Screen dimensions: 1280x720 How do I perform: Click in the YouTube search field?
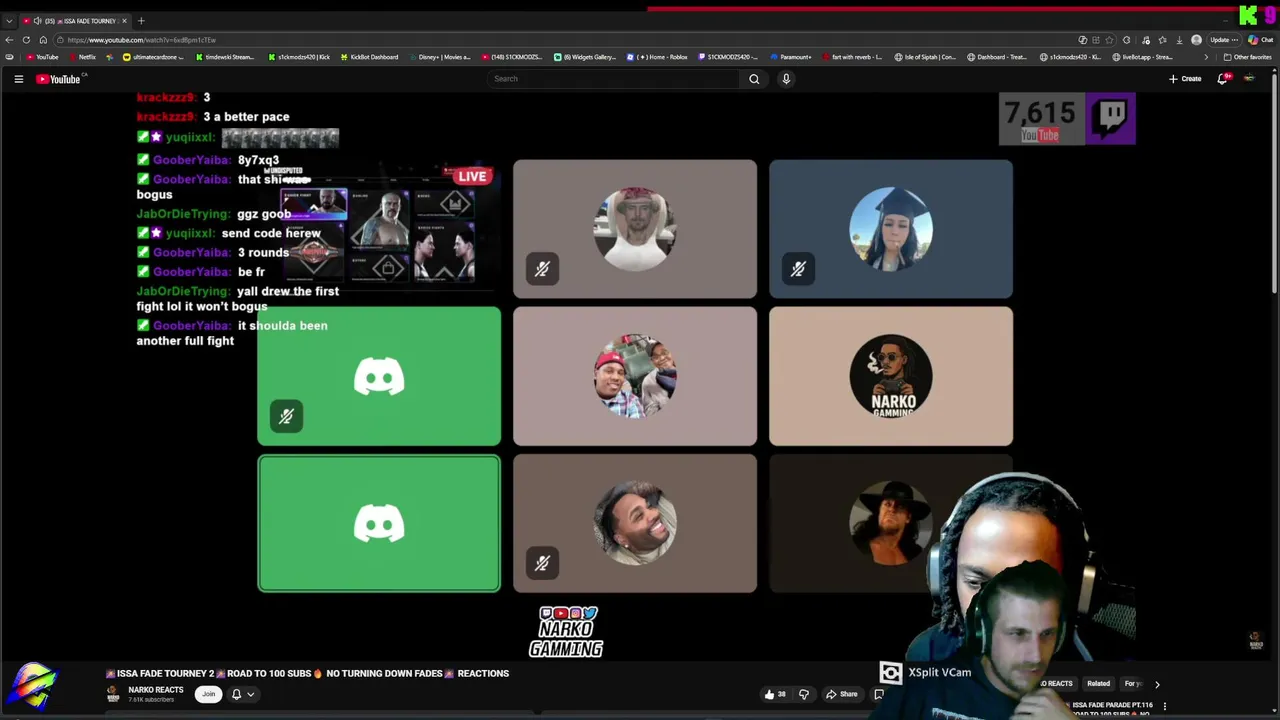click(x=615, y=79)
